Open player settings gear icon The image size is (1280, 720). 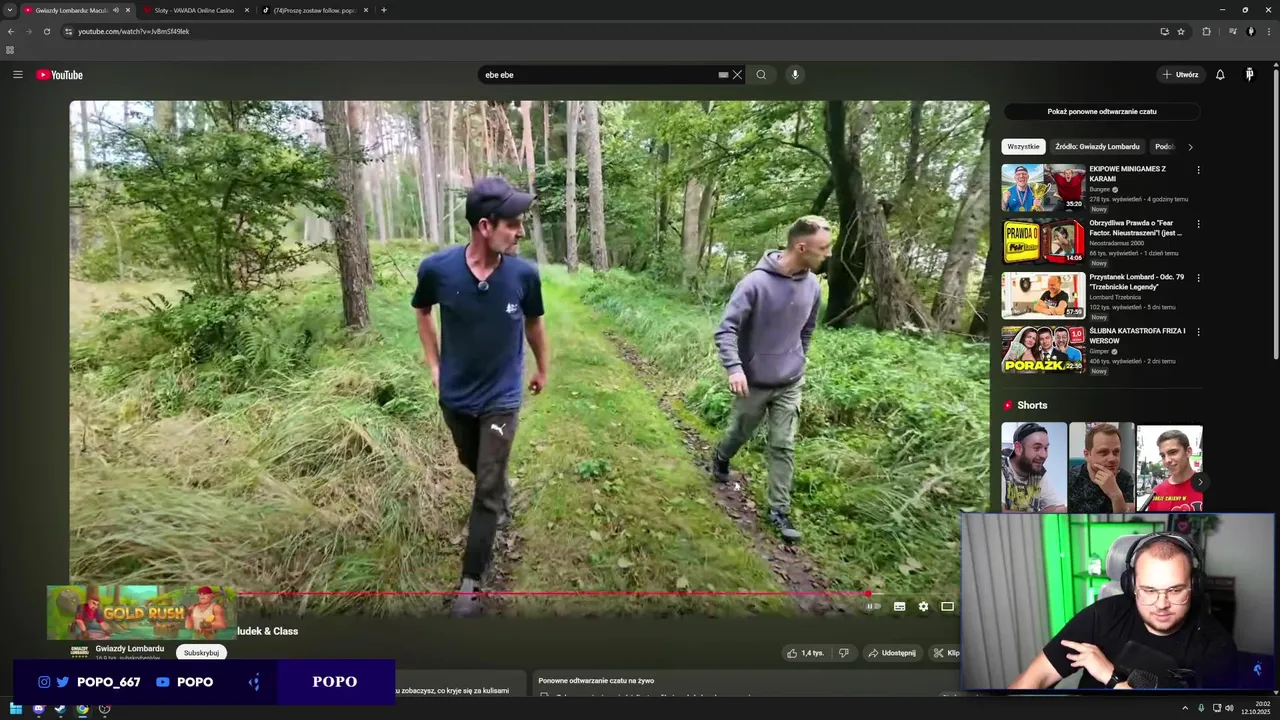[x=923, y=606]
